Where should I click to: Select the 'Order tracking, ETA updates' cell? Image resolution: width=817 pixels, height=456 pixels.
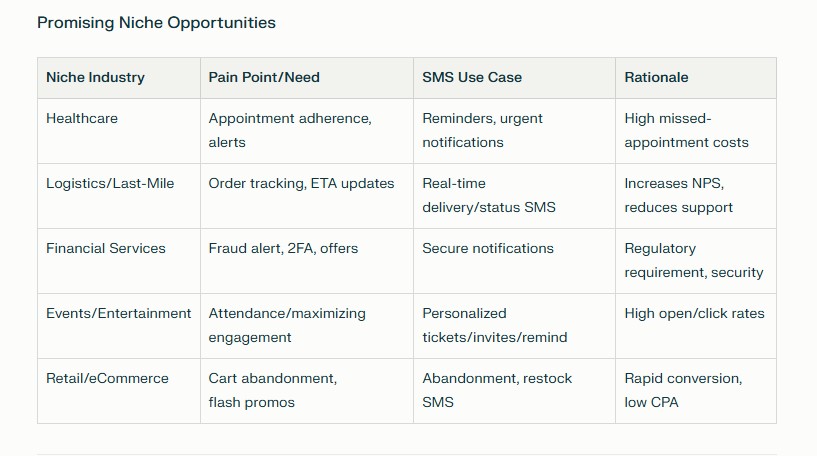click(x=301, y=183)
